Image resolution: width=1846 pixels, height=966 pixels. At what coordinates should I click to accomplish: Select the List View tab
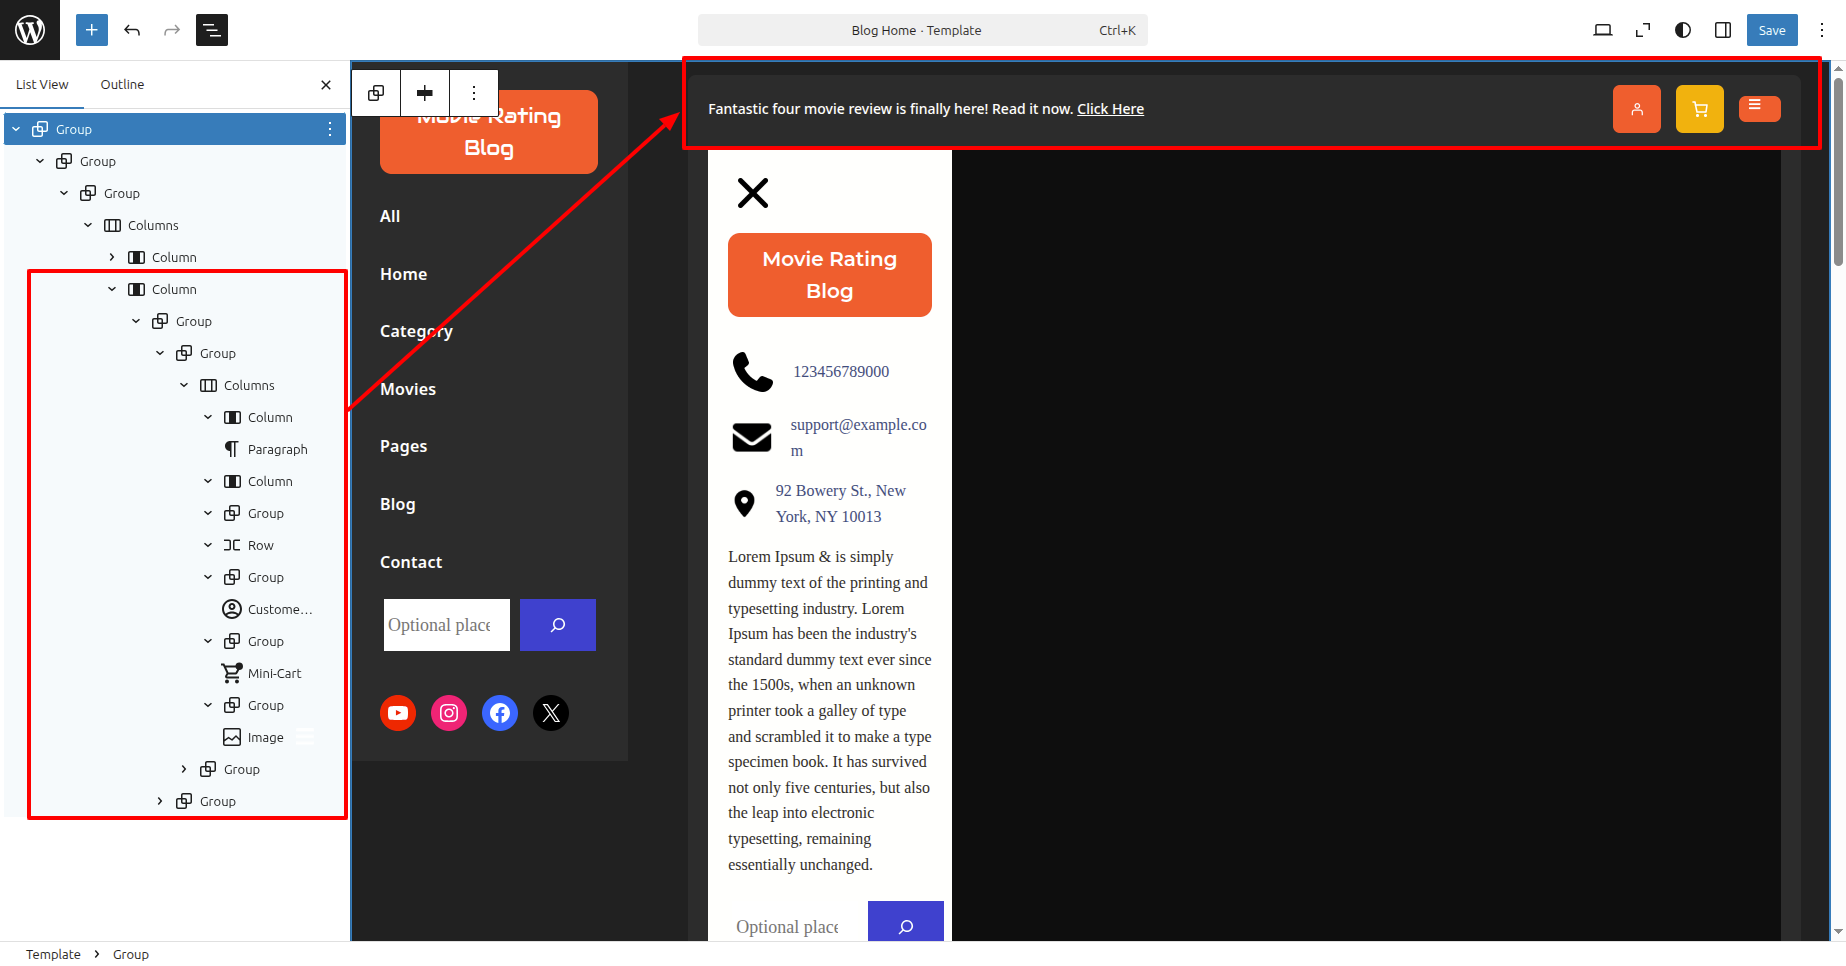(x=42, y=85)
